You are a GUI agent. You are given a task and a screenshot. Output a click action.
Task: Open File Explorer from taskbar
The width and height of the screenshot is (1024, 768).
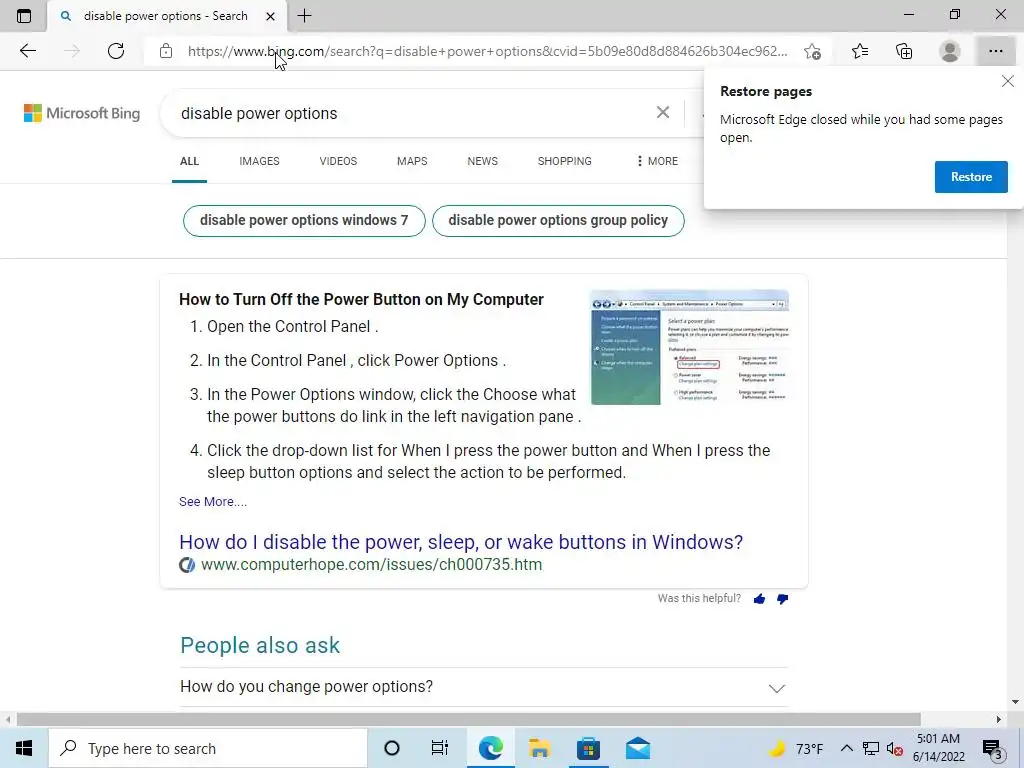[x=539, y=748]
